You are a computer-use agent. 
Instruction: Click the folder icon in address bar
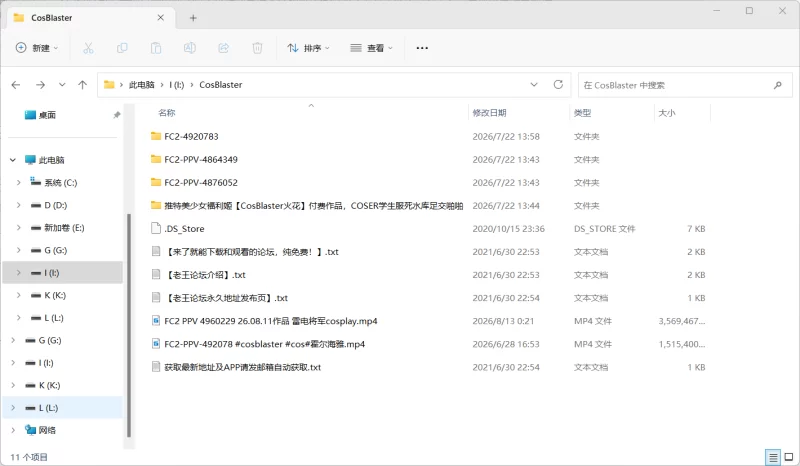pyautogui.click(x=109, y=85)
